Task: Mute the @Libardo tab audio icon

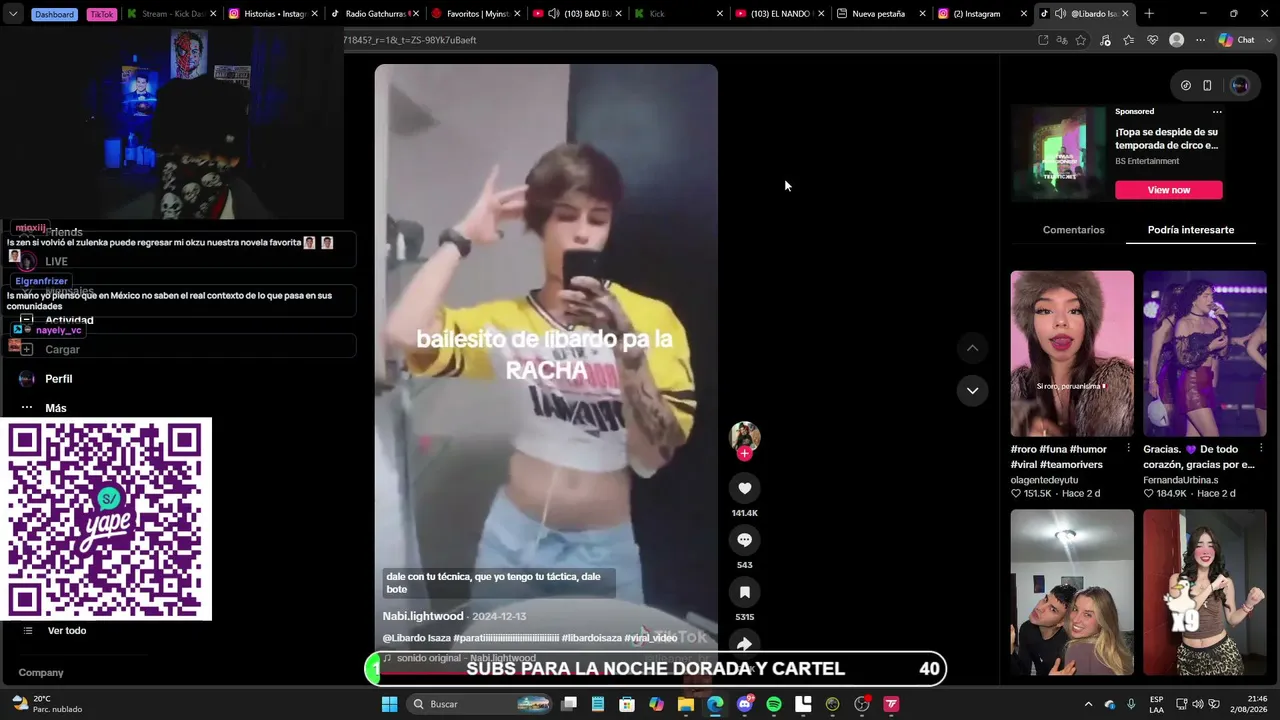Action: [x=1060, y=14]
